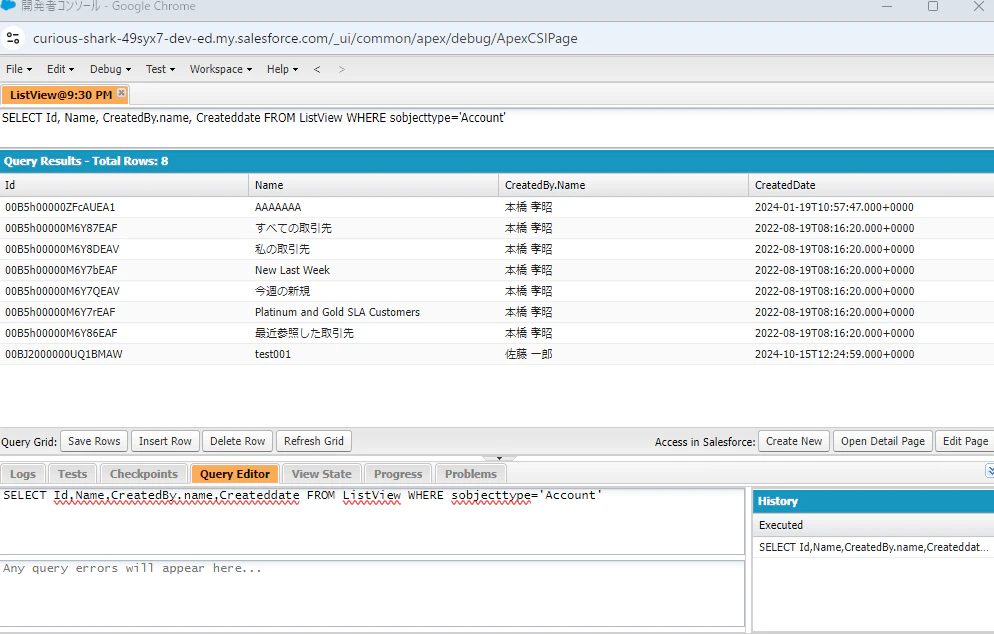Open the Workspace menu
This screenshot has height=634, width=994.
[221, 69]
